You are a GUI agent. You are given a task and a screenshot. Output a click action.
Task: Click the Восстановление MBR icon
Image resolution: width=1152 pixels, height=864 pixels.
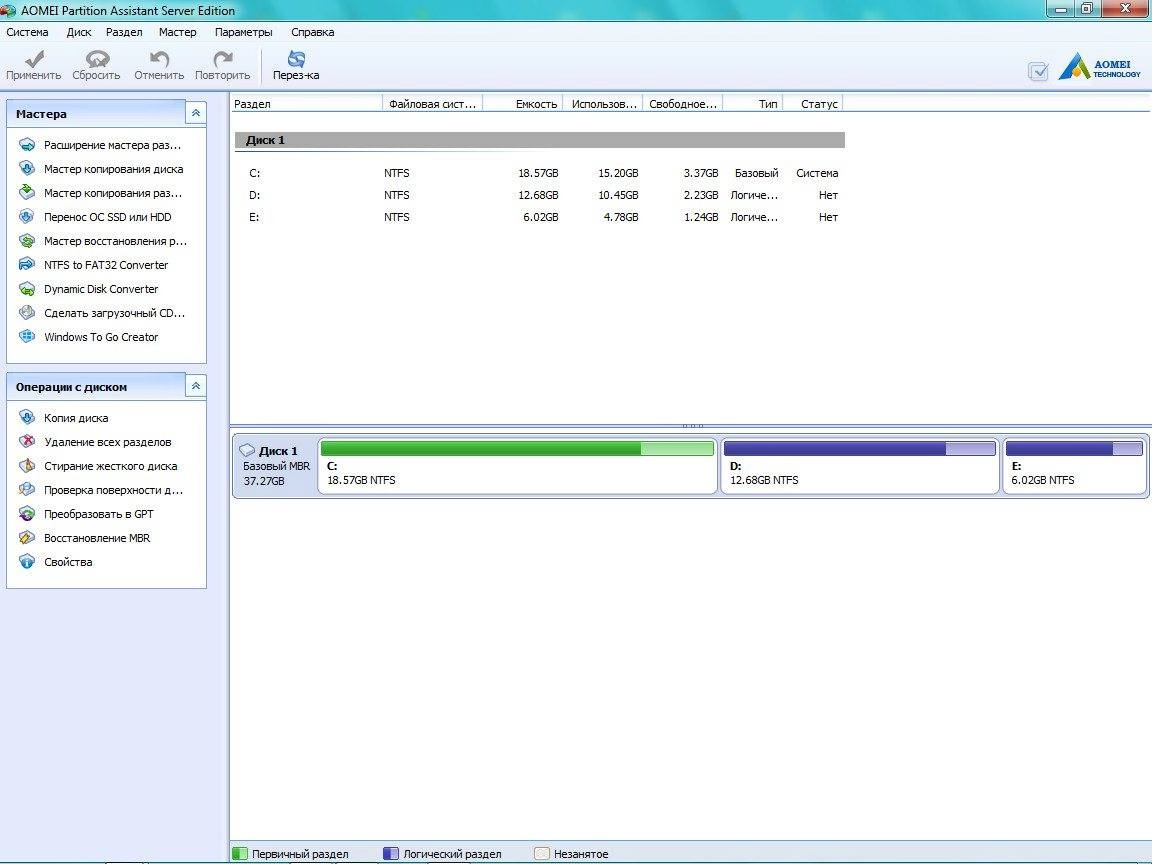click(27, 538)
